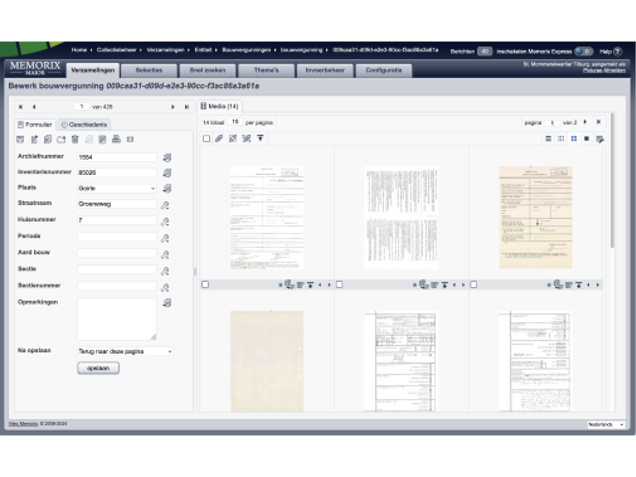
Task: Click the per pagina number field
Action: click(235, 122)
